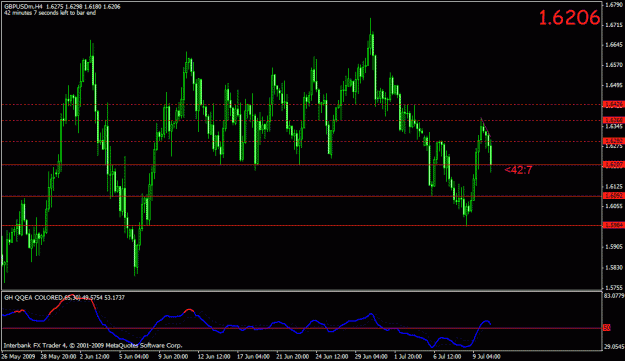The height and width of the screenshot is (361, 625).
Task: Click the 29.0545 indicator scale value
Action: (614, 347)
